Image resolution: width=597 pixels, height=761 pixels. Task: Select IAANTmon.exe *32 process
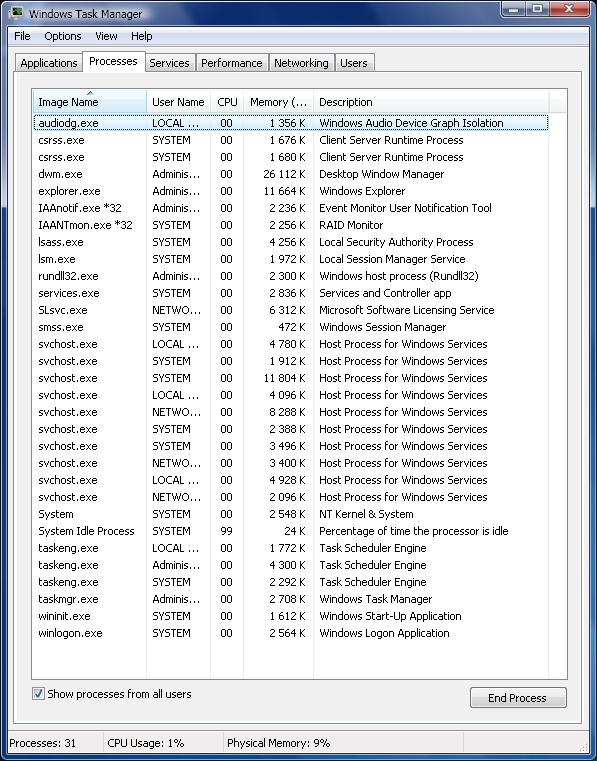pyautogui.click(x=291, y=225)
